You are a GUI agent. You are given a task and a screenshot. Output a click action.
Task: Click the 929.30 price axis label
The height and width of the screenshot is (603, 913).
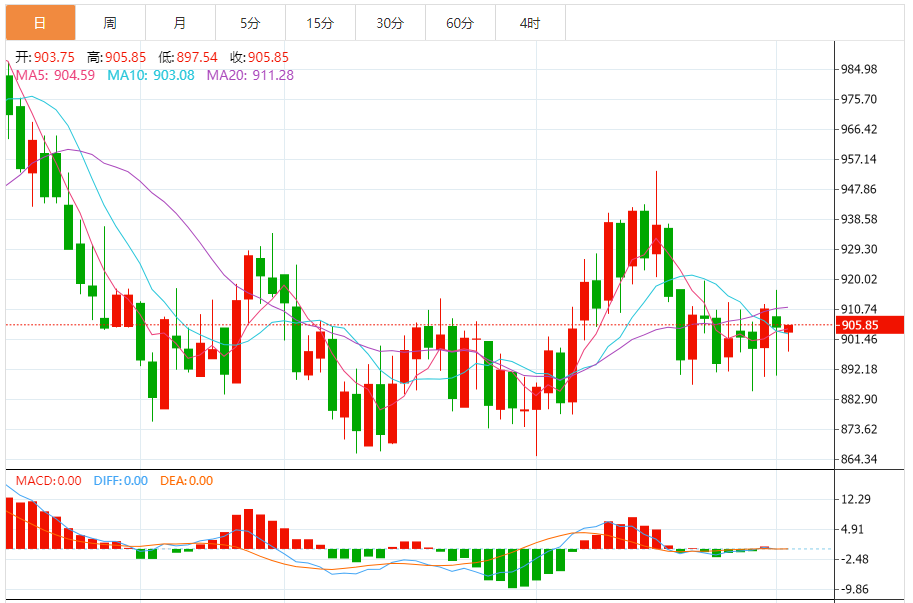tap(859, 249)
